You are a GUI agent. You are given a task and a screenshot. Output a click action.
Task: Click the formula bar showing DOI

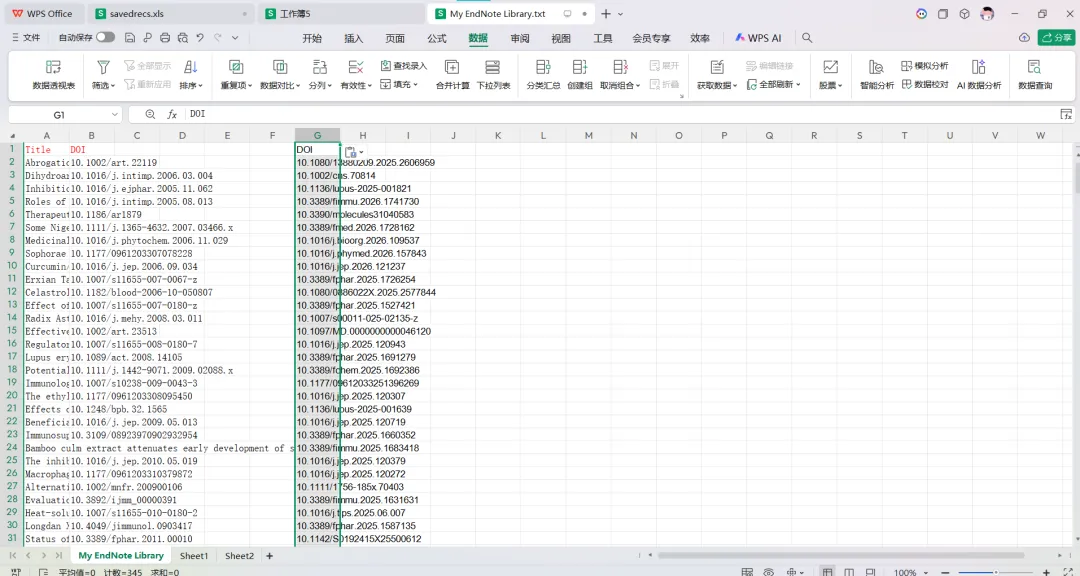click(620, 114)
